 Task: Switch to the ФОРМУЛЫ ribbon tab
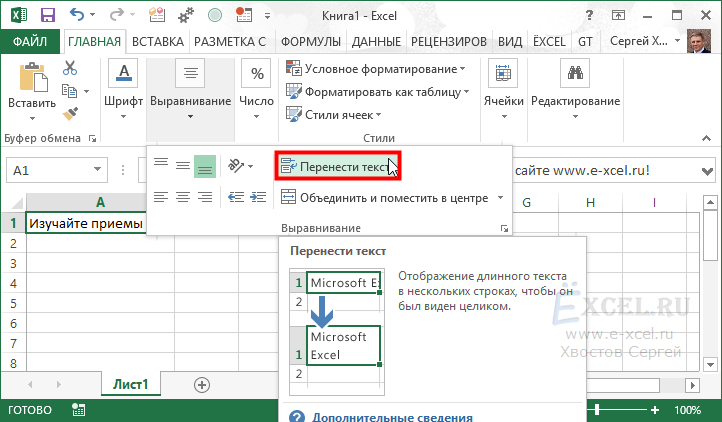coord(312,42)
